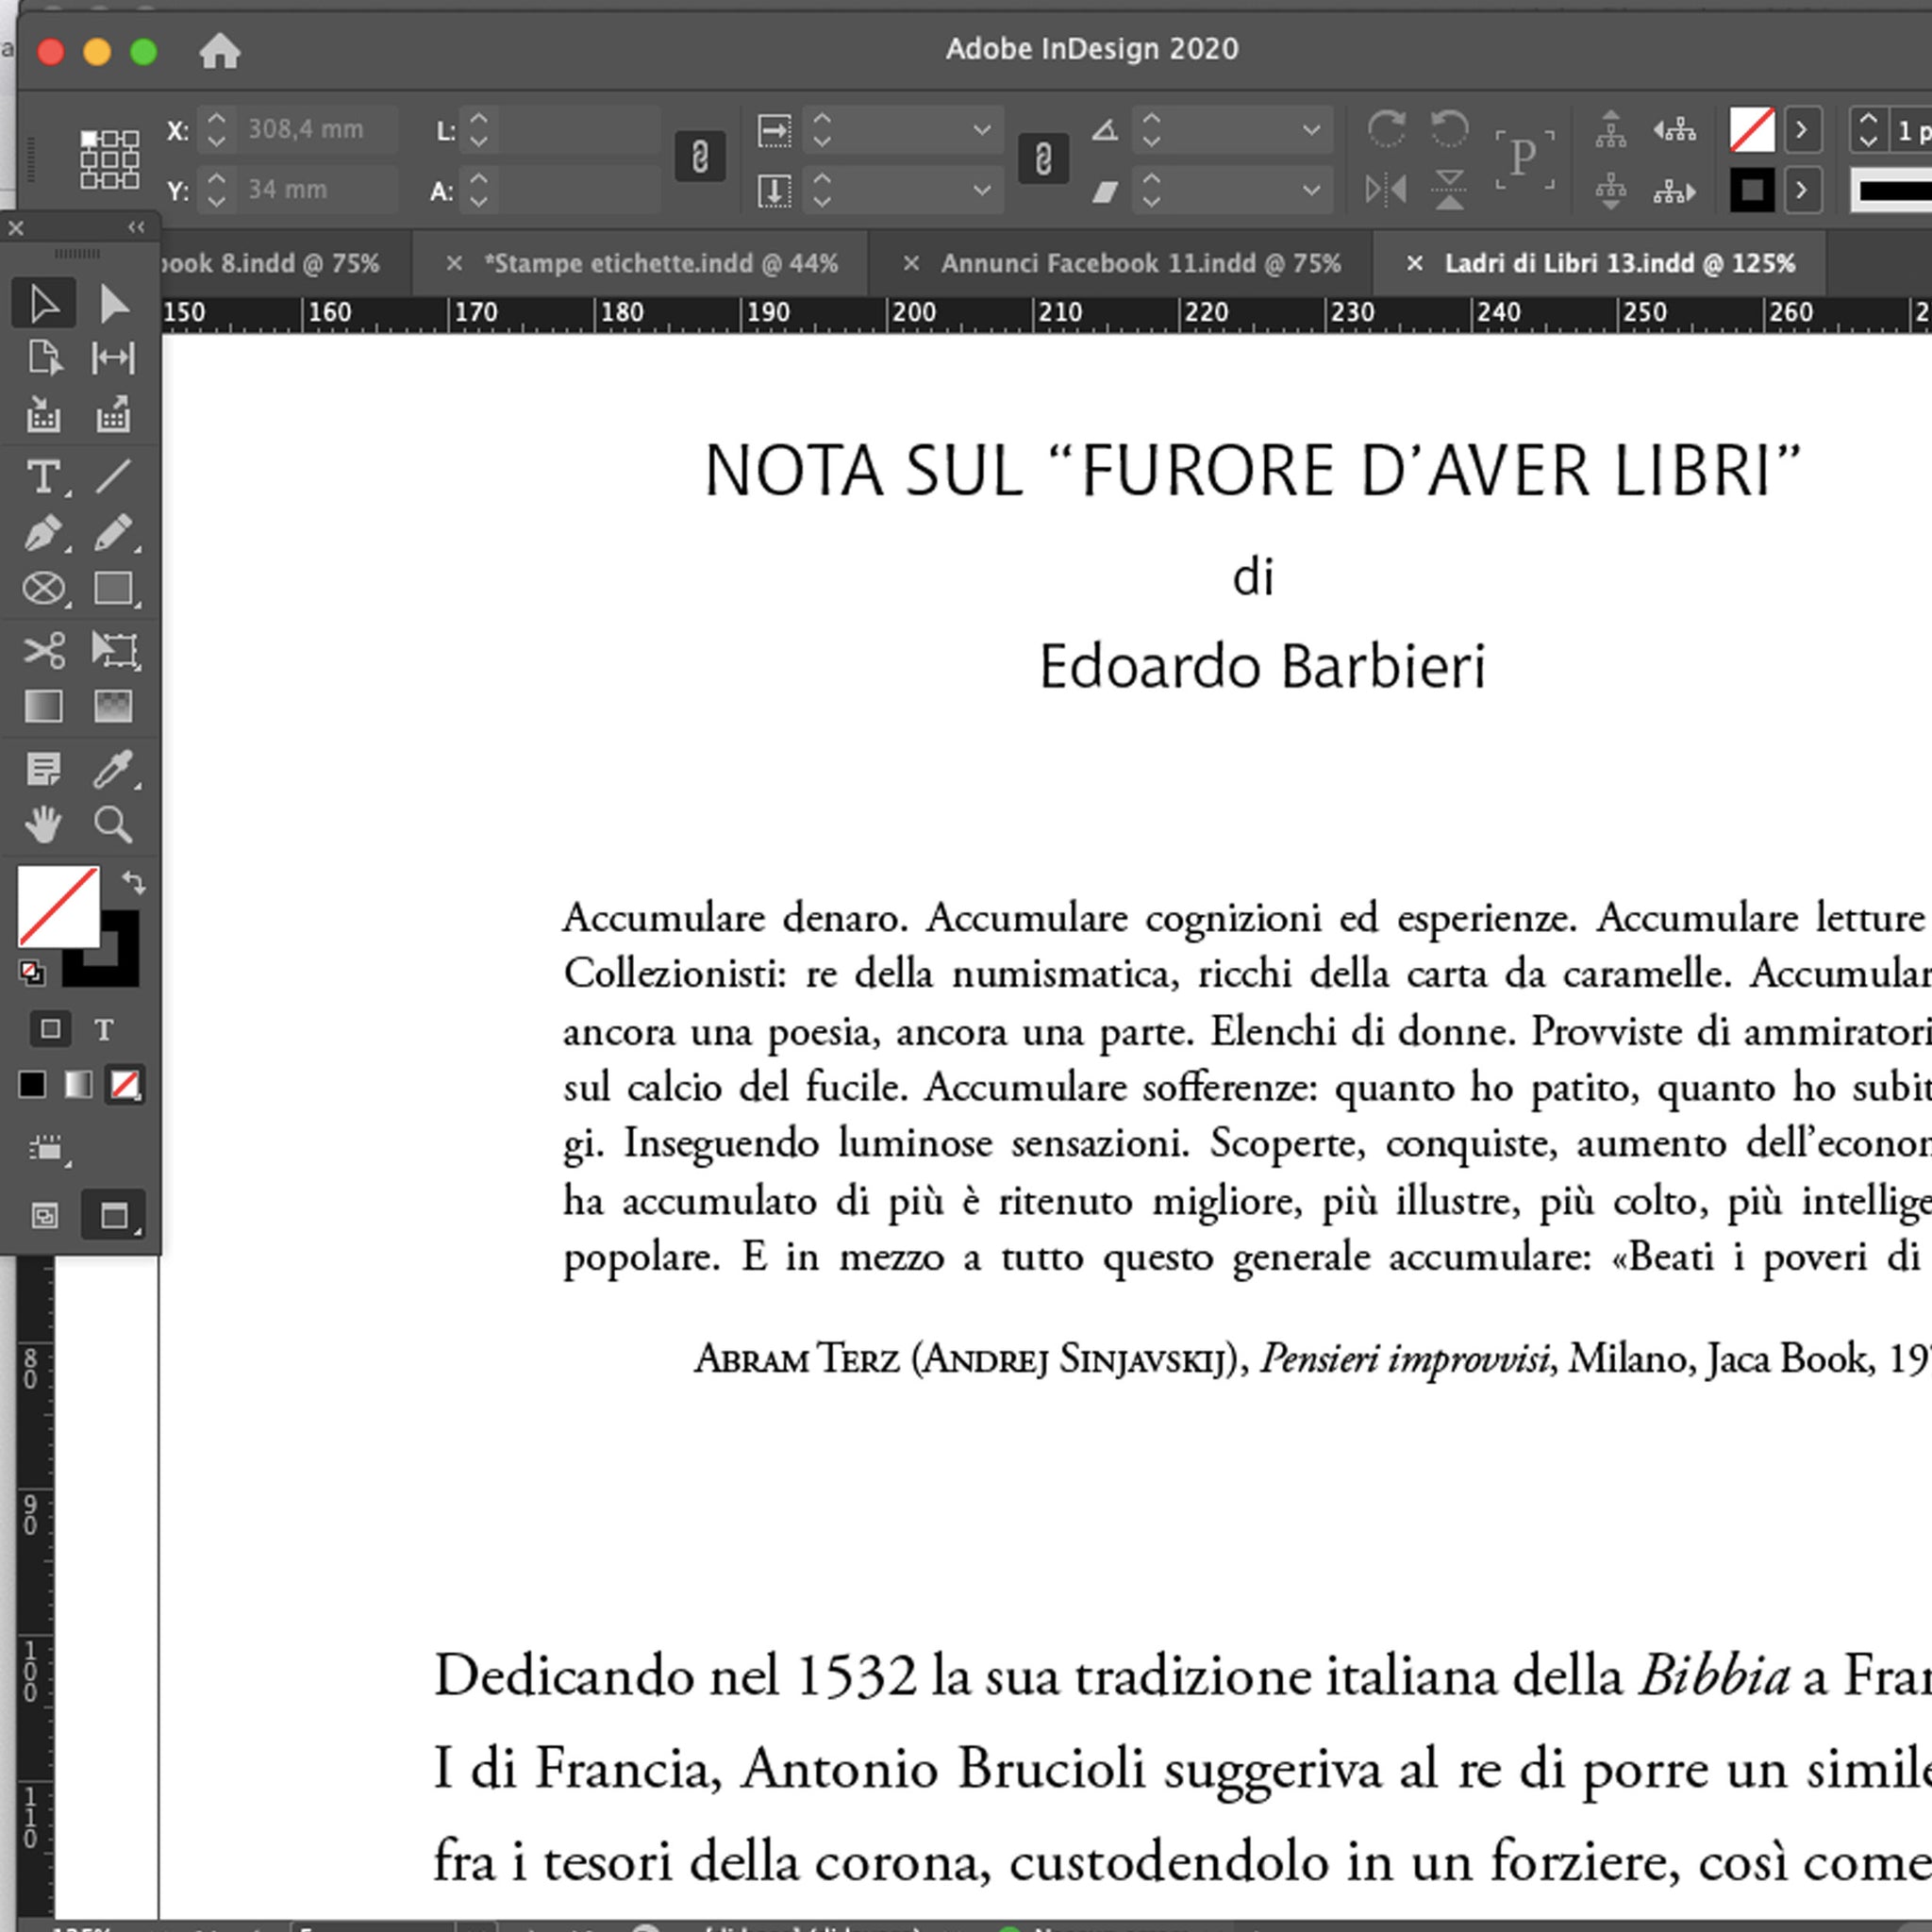Close the floating toolbox panel
The height and width of the screenshot is (1932, 1932).
[16, 228]
